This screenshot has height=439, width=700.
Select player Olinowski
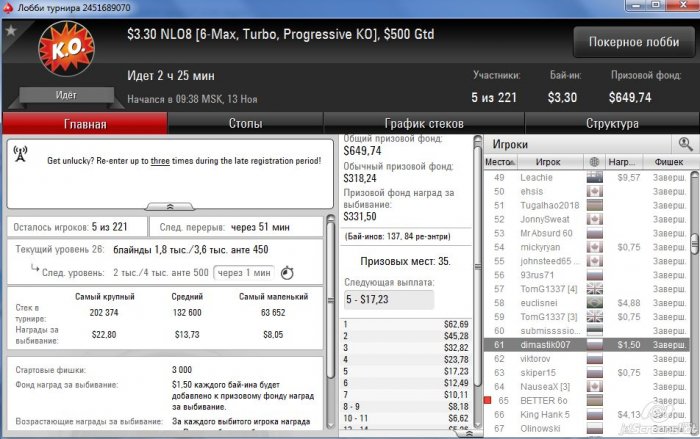[x=540, y=428]
